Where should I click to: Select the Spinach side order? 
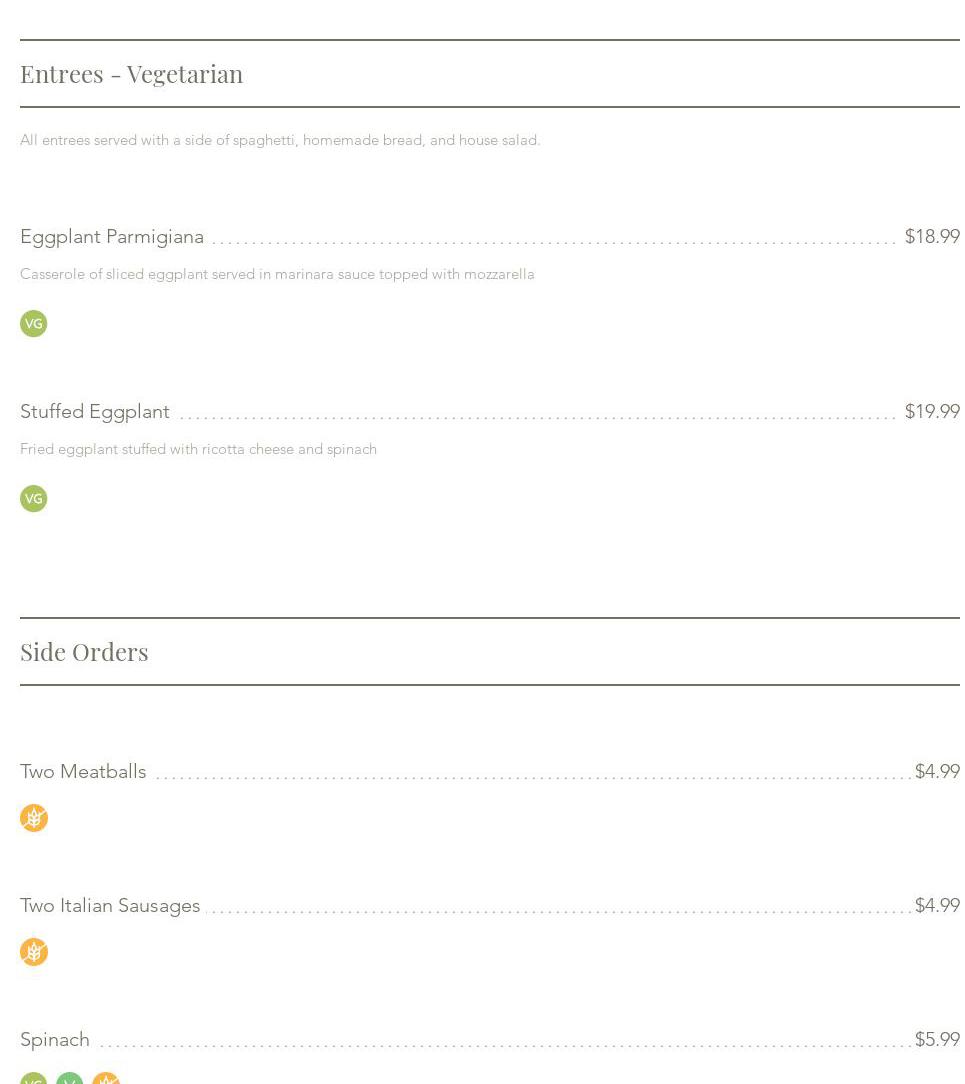click(55, 1040)
